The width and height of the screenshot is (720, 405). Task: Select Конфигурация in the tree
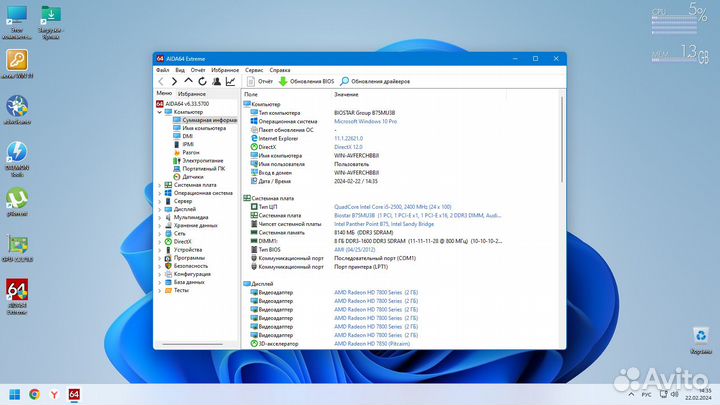[x=188, y=274]
